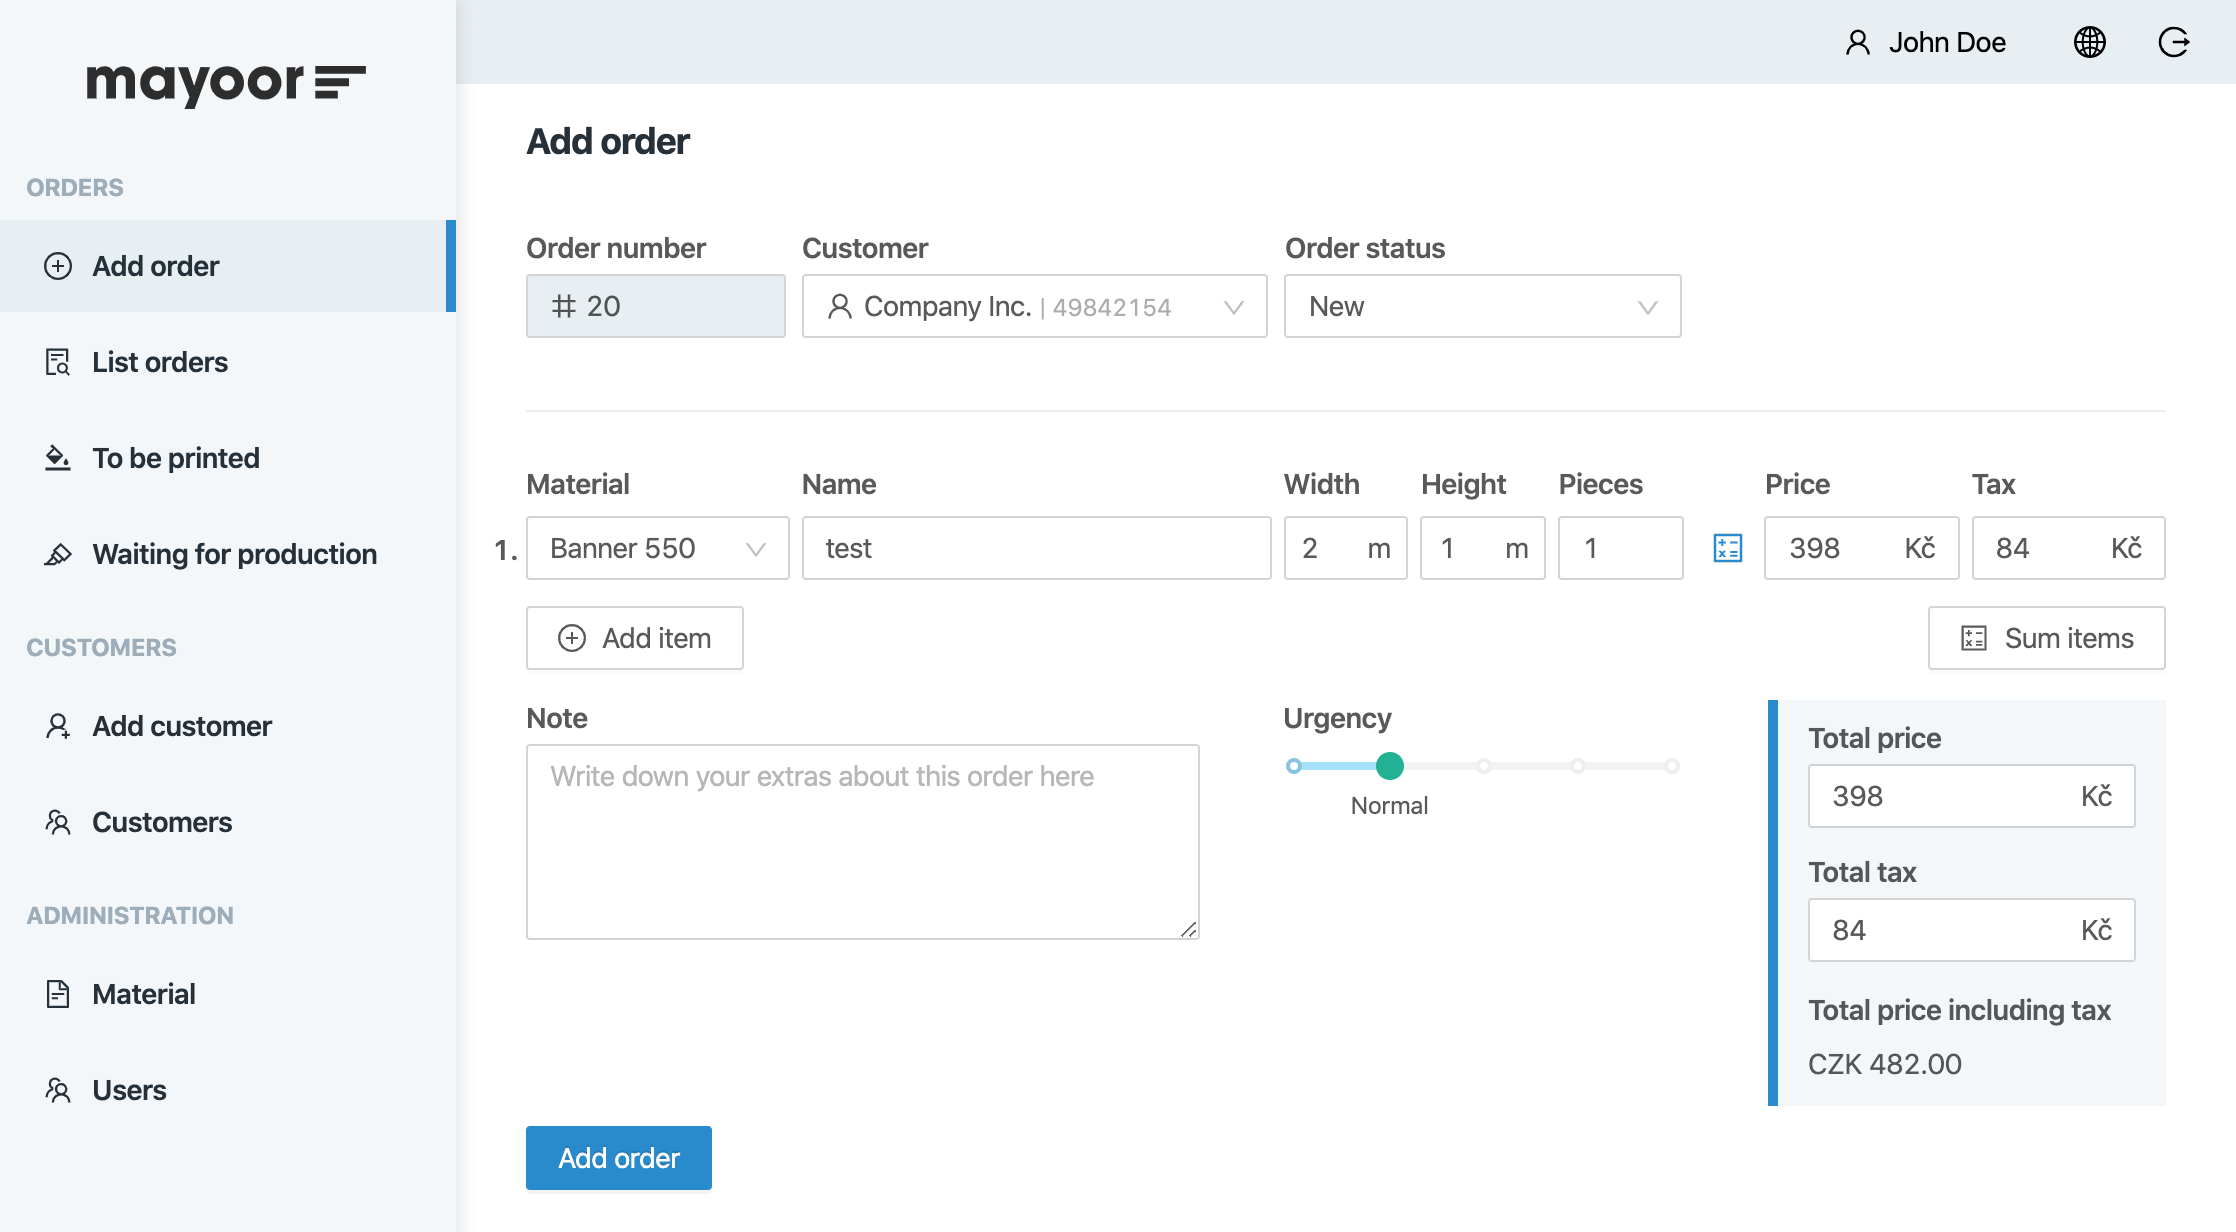Click the To be printed icon
The image size is (2236, 1232).
58,458
